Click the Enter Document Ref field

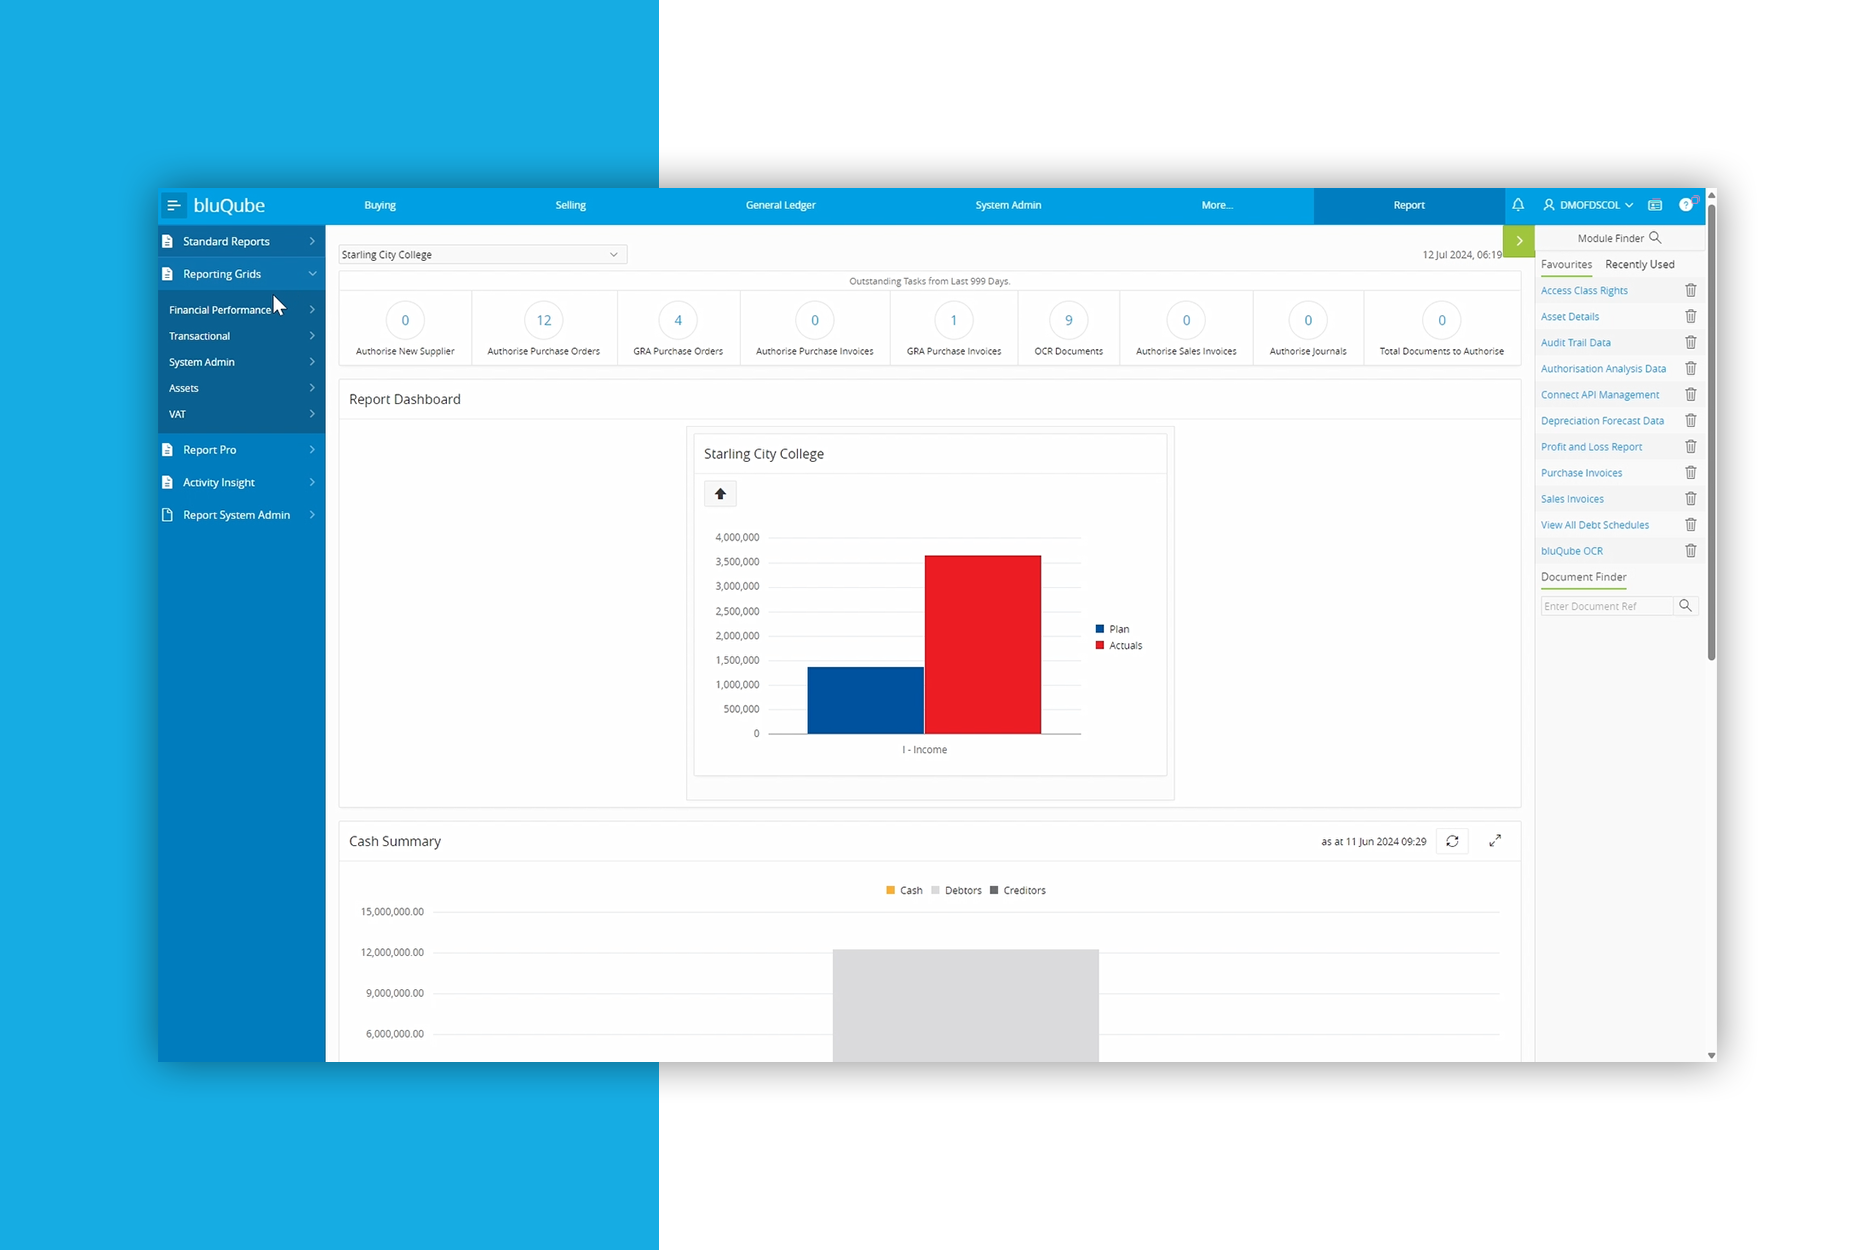[x=1605, y=606]
